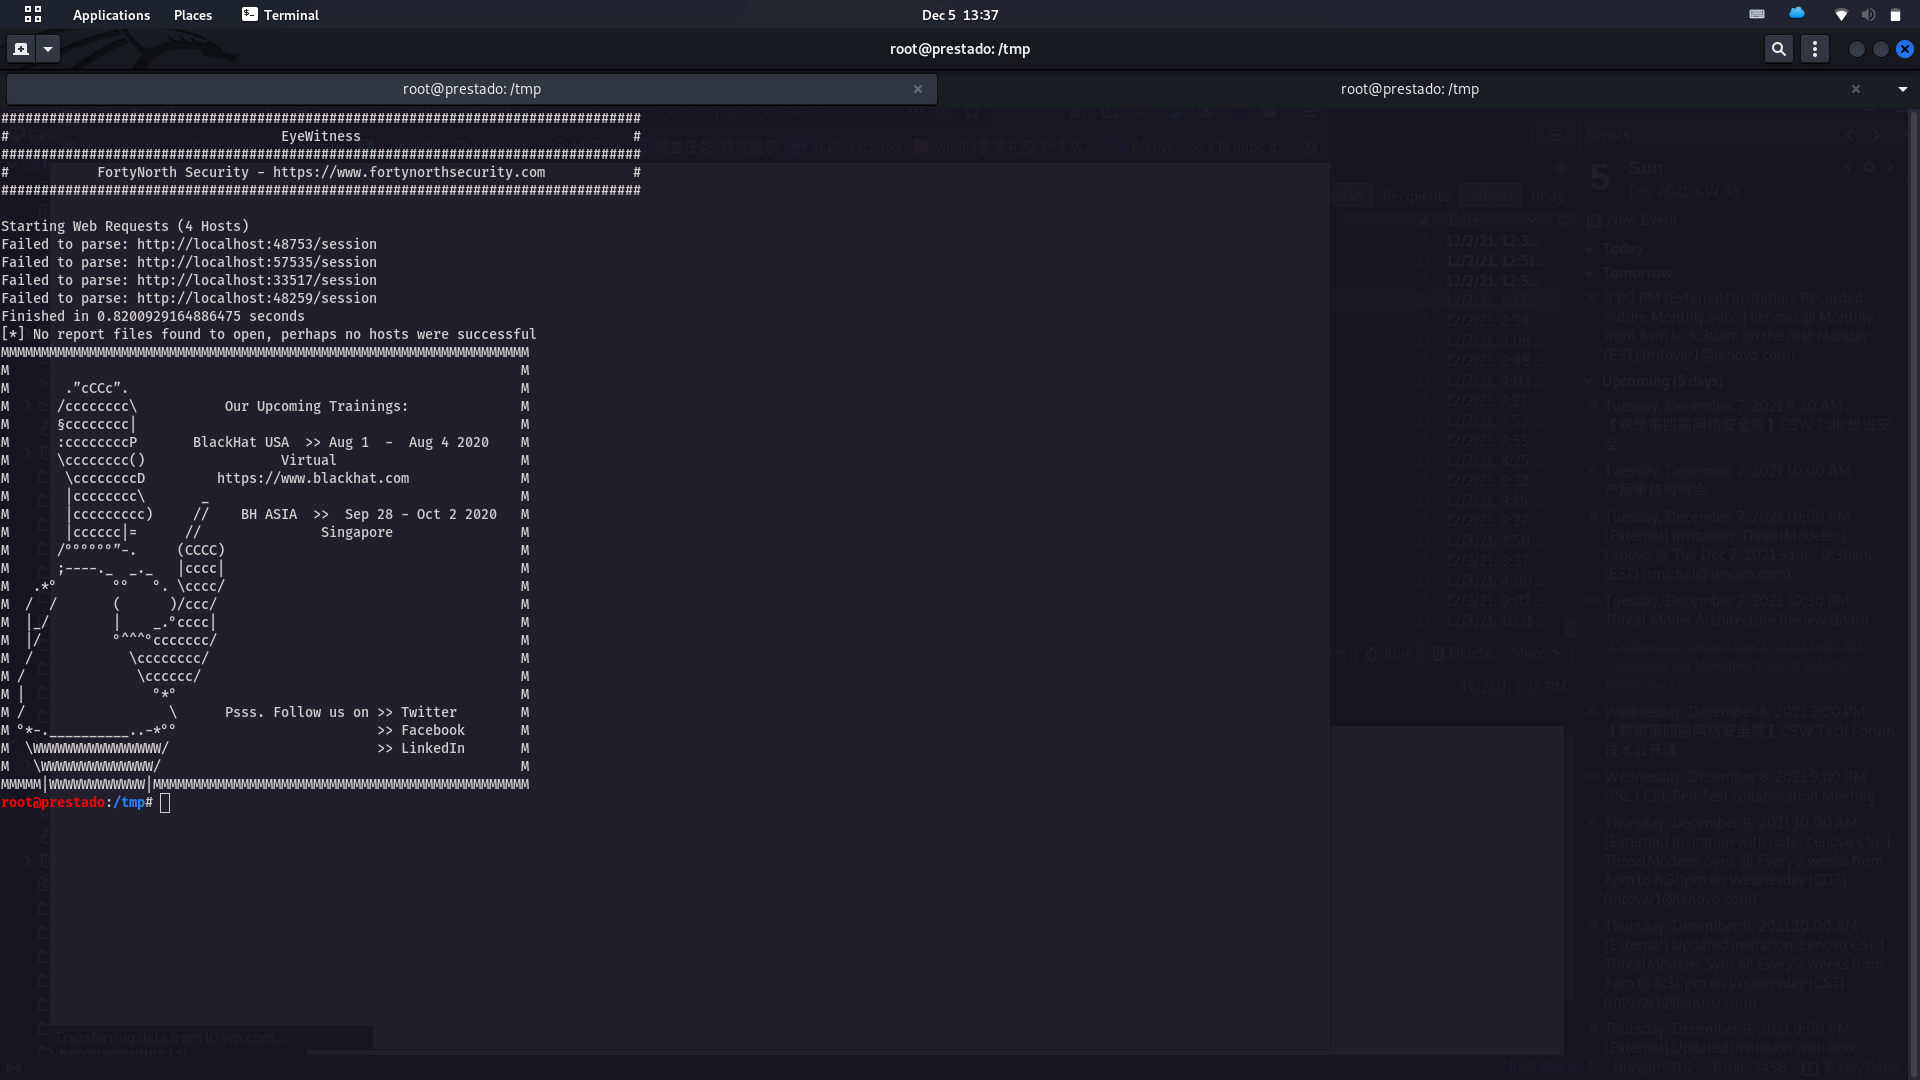The image size is (1920, 1080).
Task: Toggle the CSW Talk event on December 7
Action: pos(1593,406)
